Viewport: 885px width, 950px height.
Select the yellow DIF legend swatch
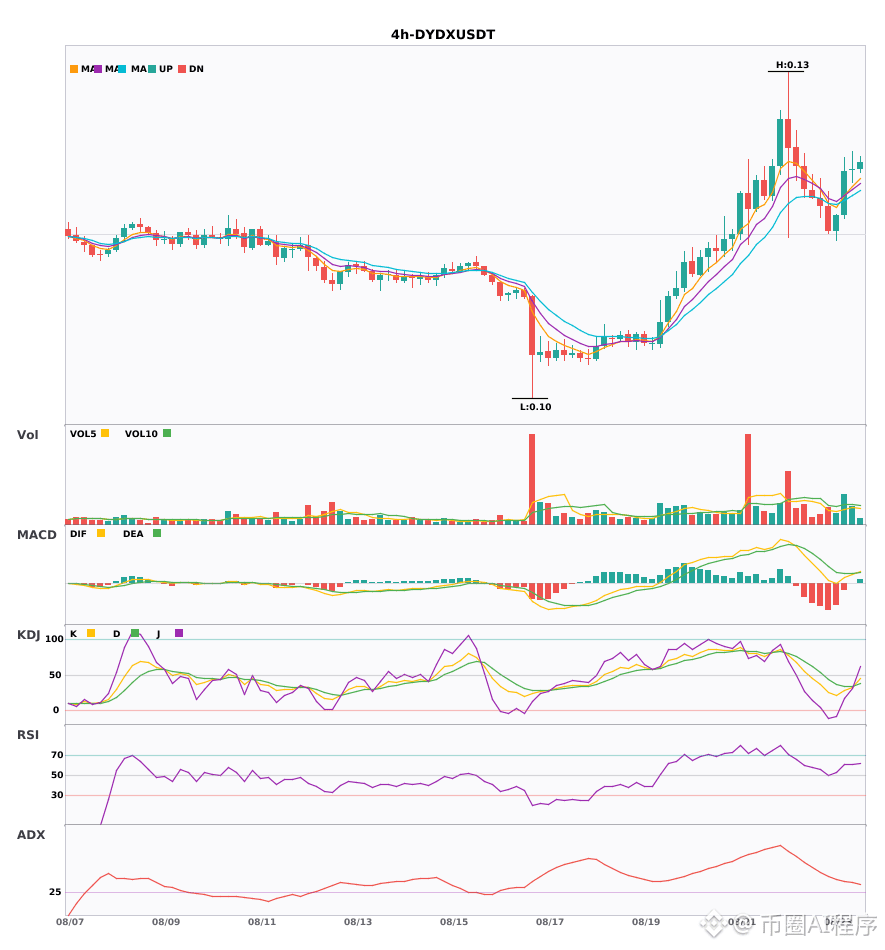tap(101, 533)
